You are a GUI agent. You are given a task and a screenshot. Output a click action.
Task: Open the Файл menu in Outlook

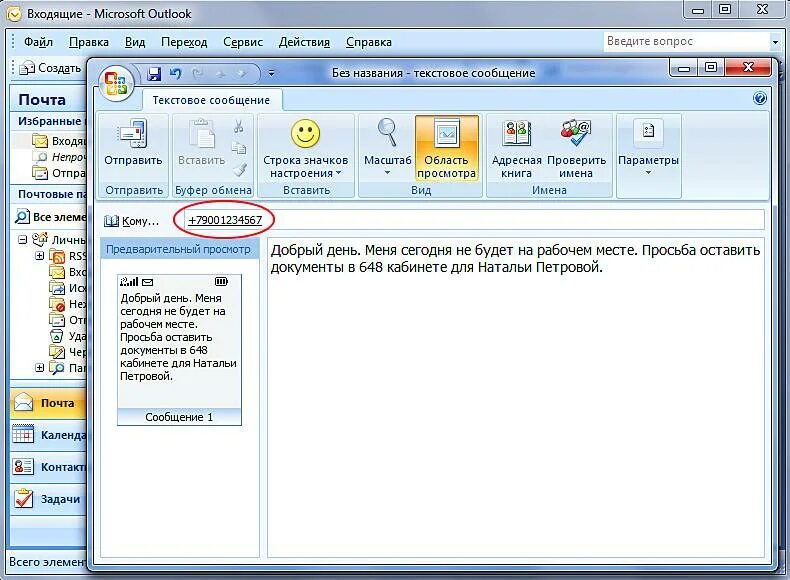click(38, 42)
